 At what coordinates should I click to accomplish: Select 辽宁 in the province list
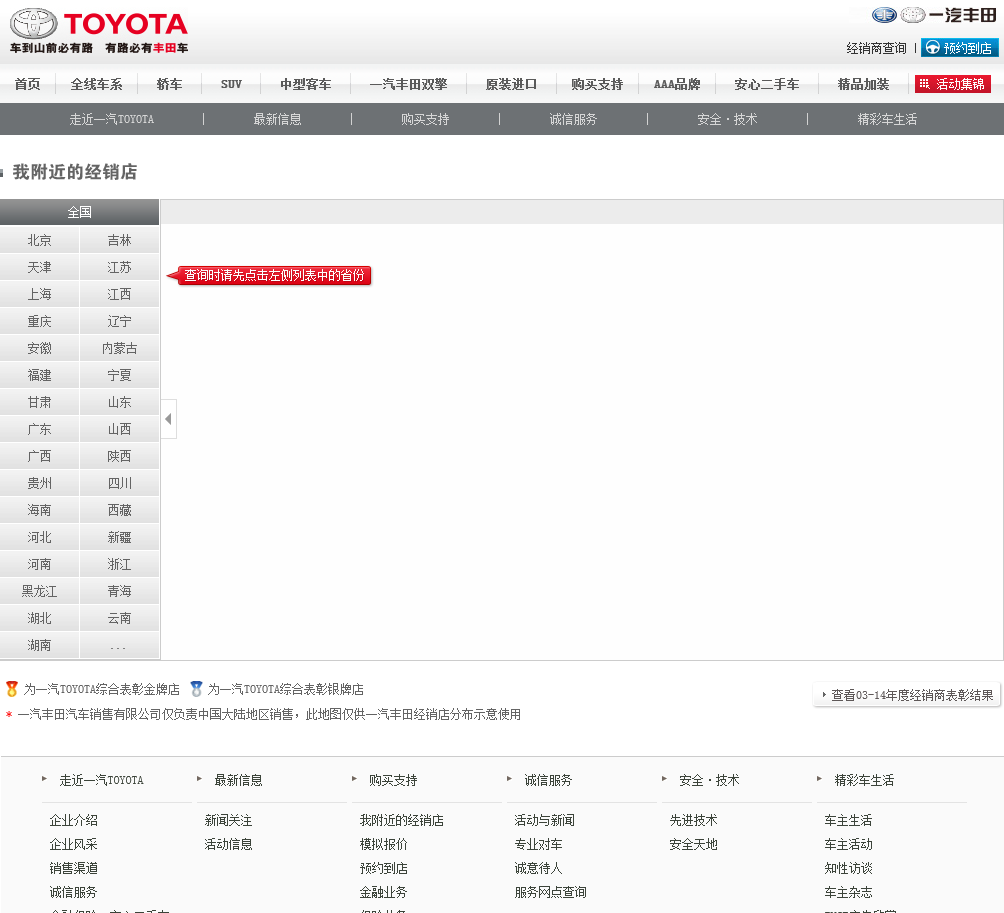click(119, 321)
